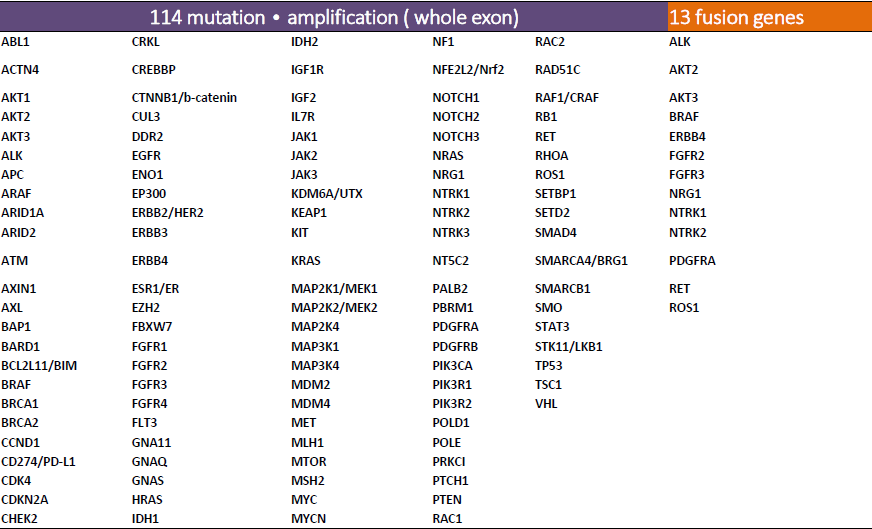Click the PDGFRA fusion gene entry
872x529 pixels.
pyautogui.click(x=692, y=261)
